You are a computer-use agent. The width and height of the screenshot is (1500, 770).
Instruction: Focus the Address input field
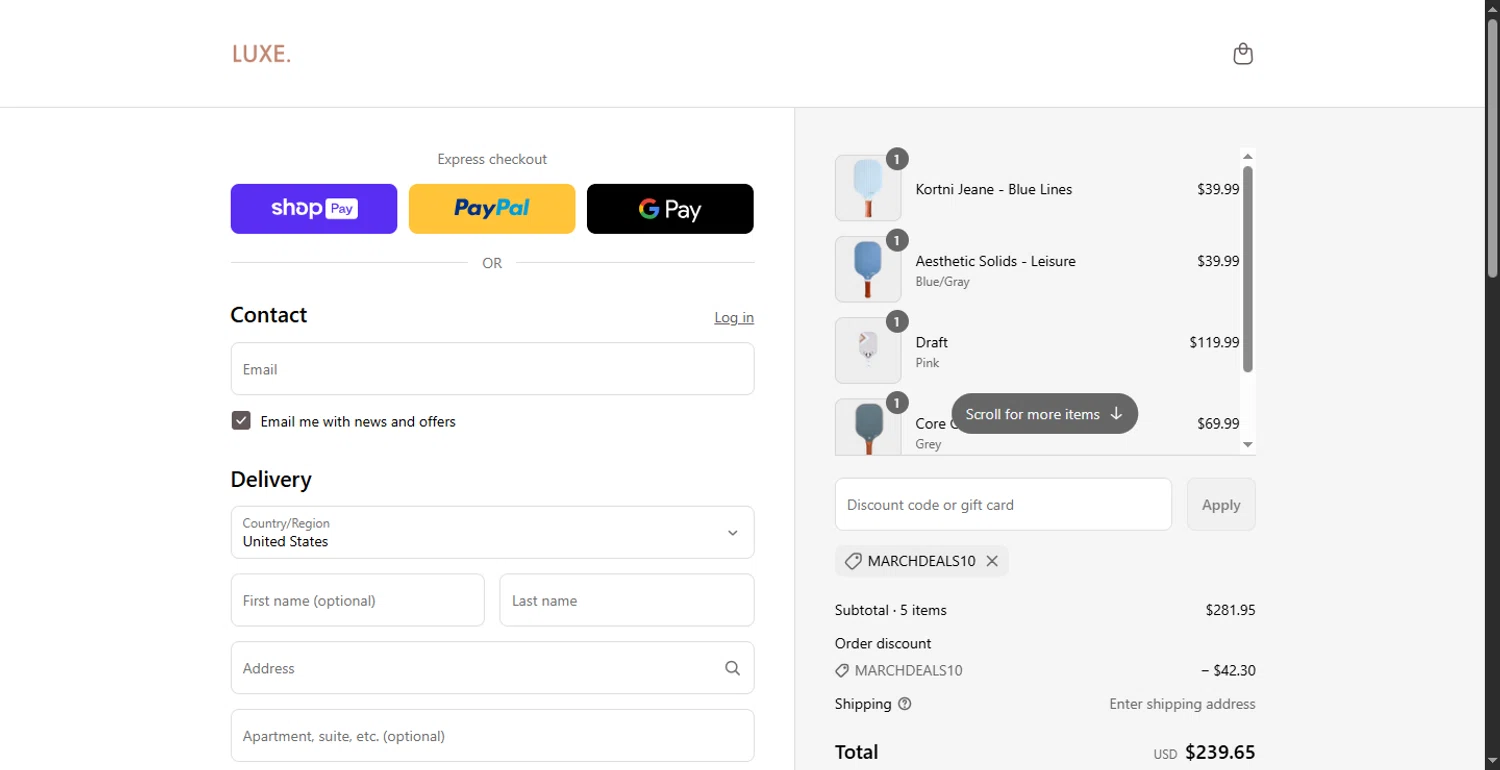(x=492, y=668)
